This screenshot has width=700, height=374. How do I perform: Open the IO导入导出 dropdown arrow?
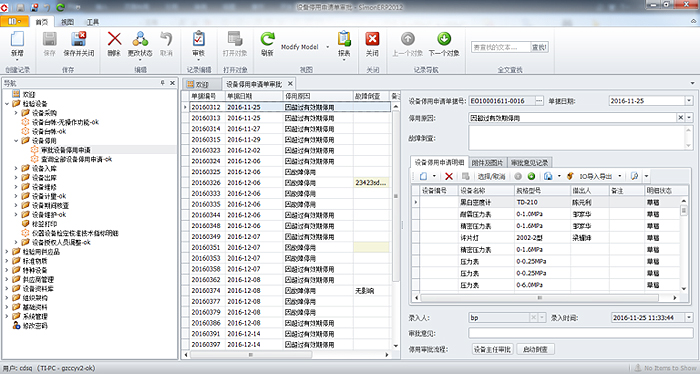point(620,176)
